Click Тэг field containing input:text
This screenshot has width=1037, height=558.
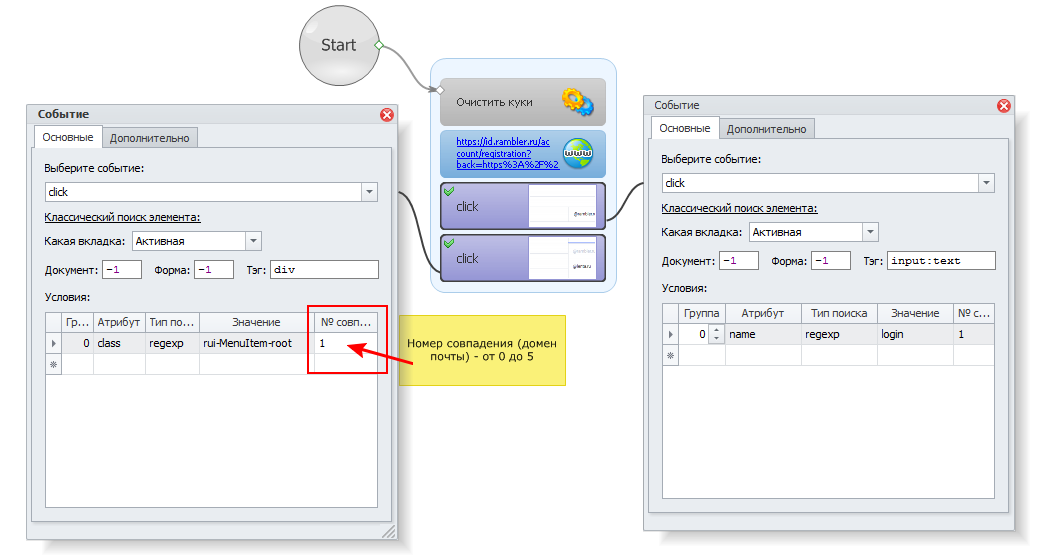pos(941,260)
